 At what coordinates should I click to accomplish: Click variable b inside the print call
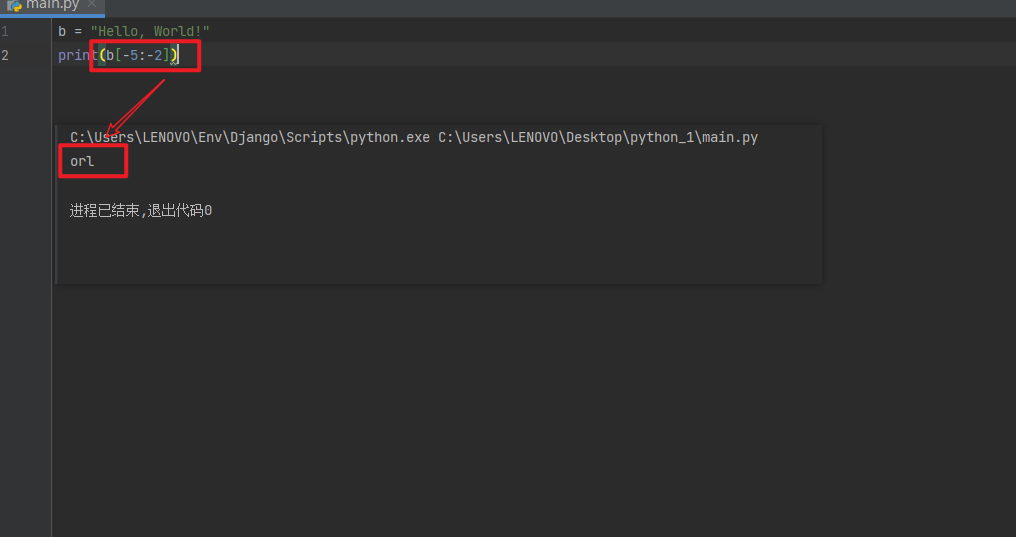(x=110, y=55)
